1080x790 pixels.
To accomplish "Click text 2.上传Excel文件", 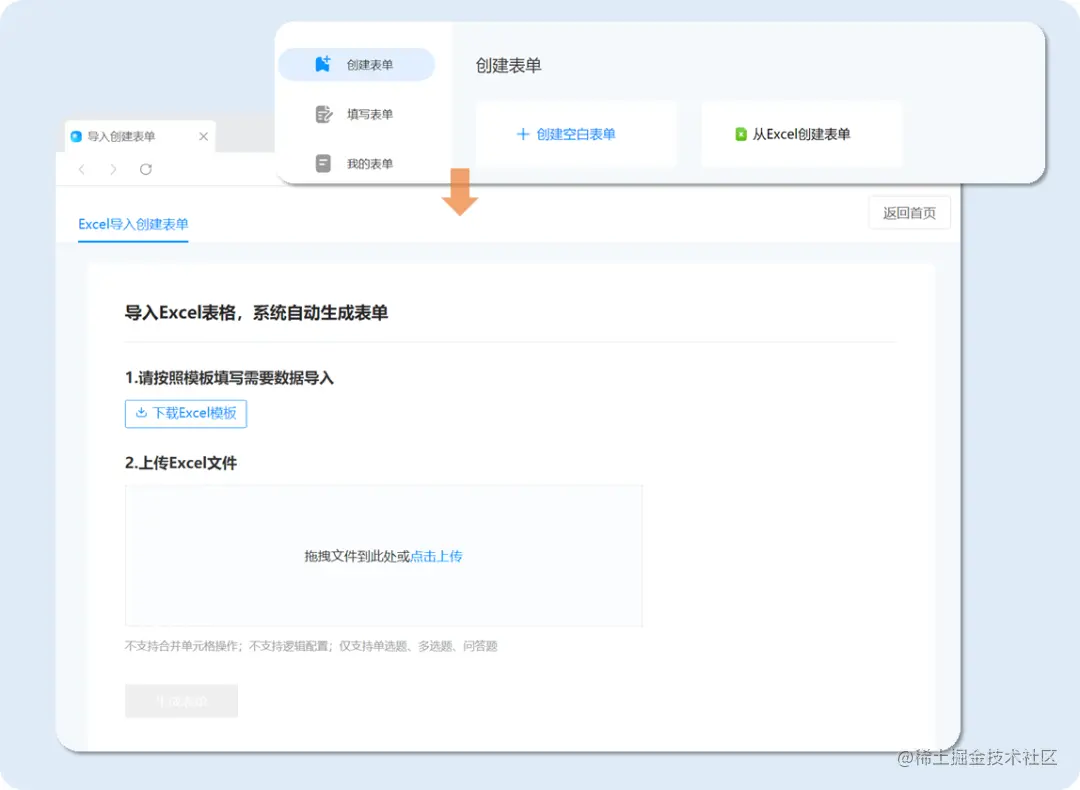I will click(x=180, y=463).
